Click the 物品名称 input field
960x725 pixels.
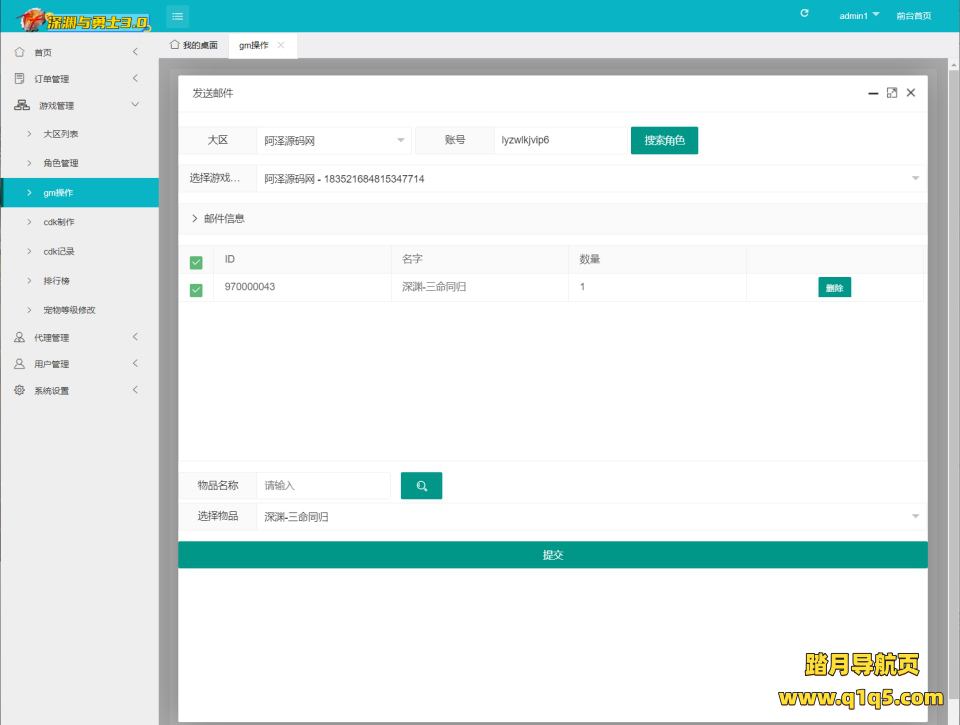click(x=323, y=486)
